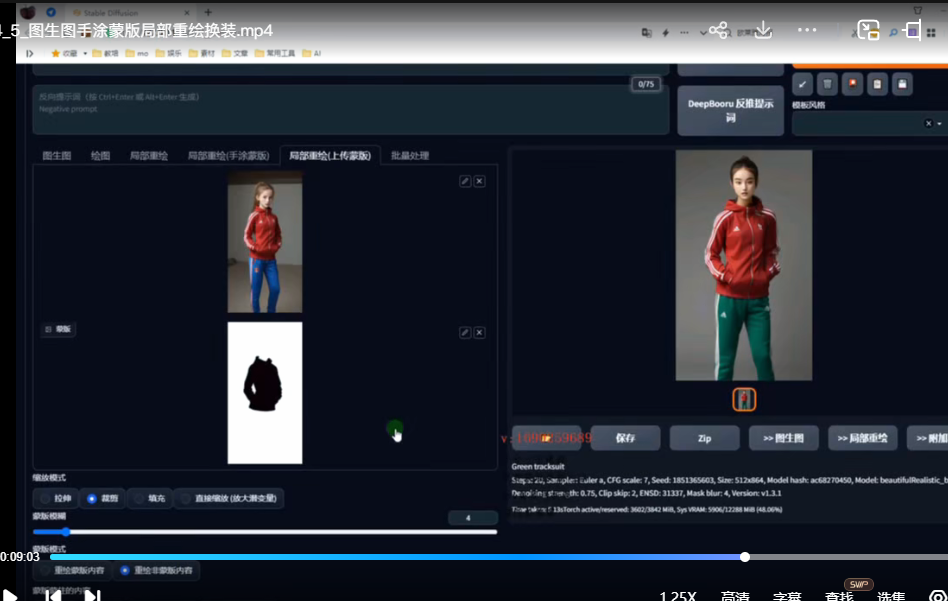This screenshot has width=948, height=601.
Task: Remove the uploaded source image with X
Action: pos(479,181)
